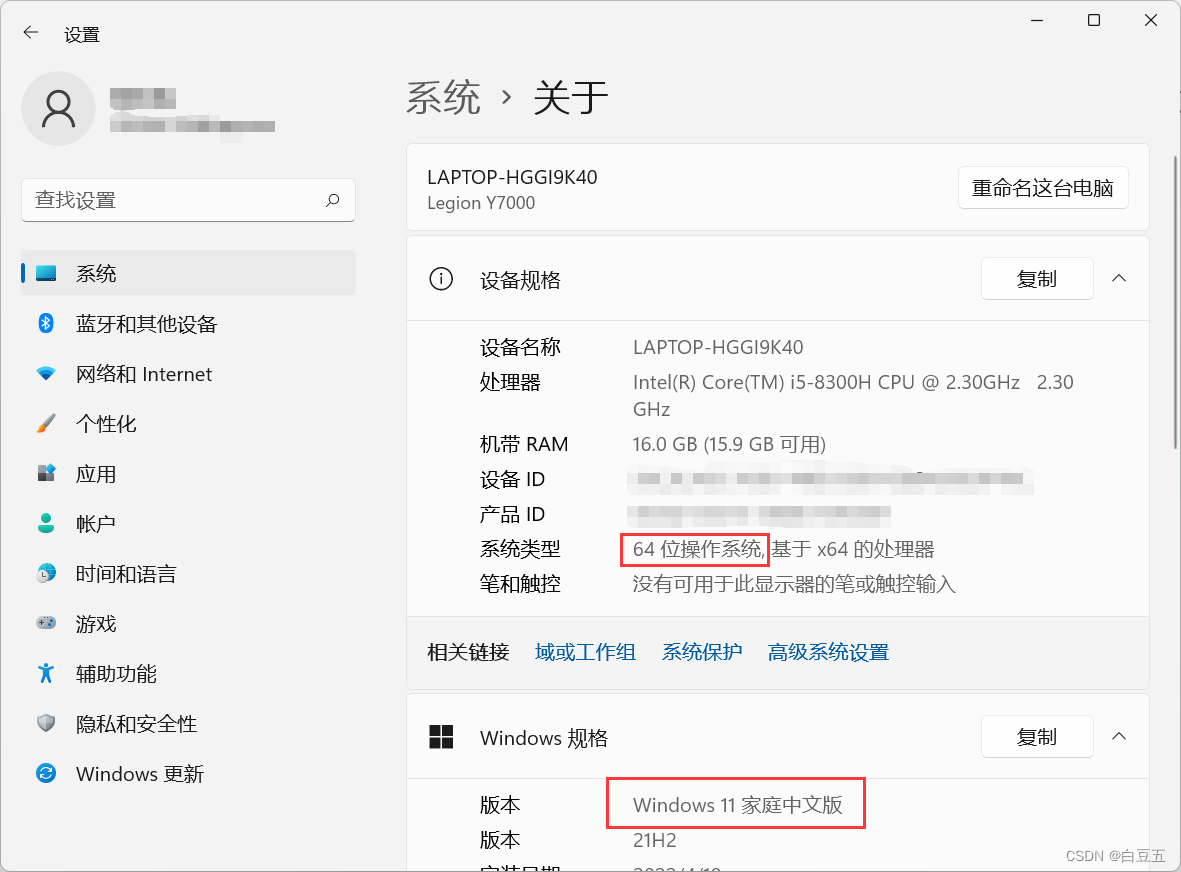This screenshot has width=1181, height=872.
Task: Click the vertical scrollbar on right edge
Action: [1175, 301]
